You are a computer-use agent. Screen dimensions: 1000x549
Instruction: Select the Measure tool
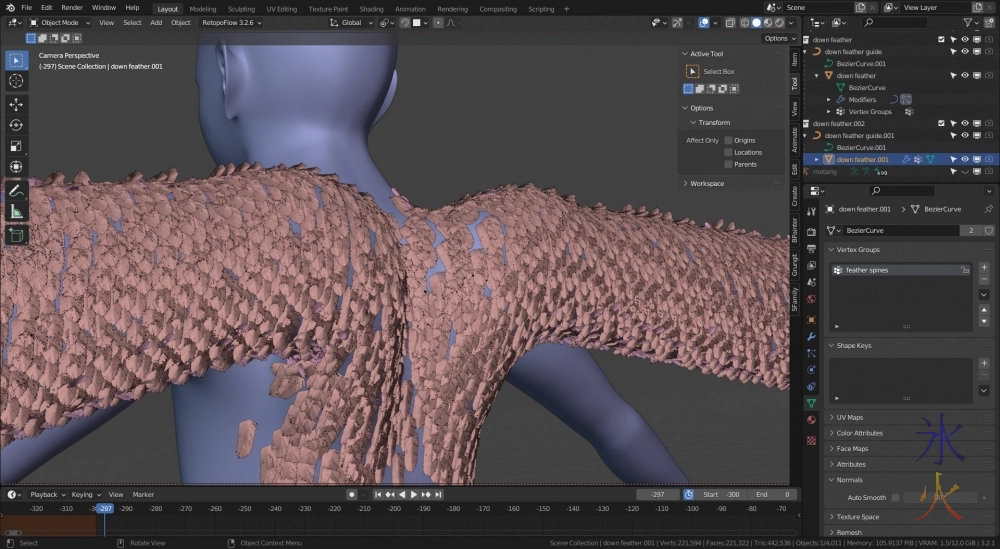16,211
